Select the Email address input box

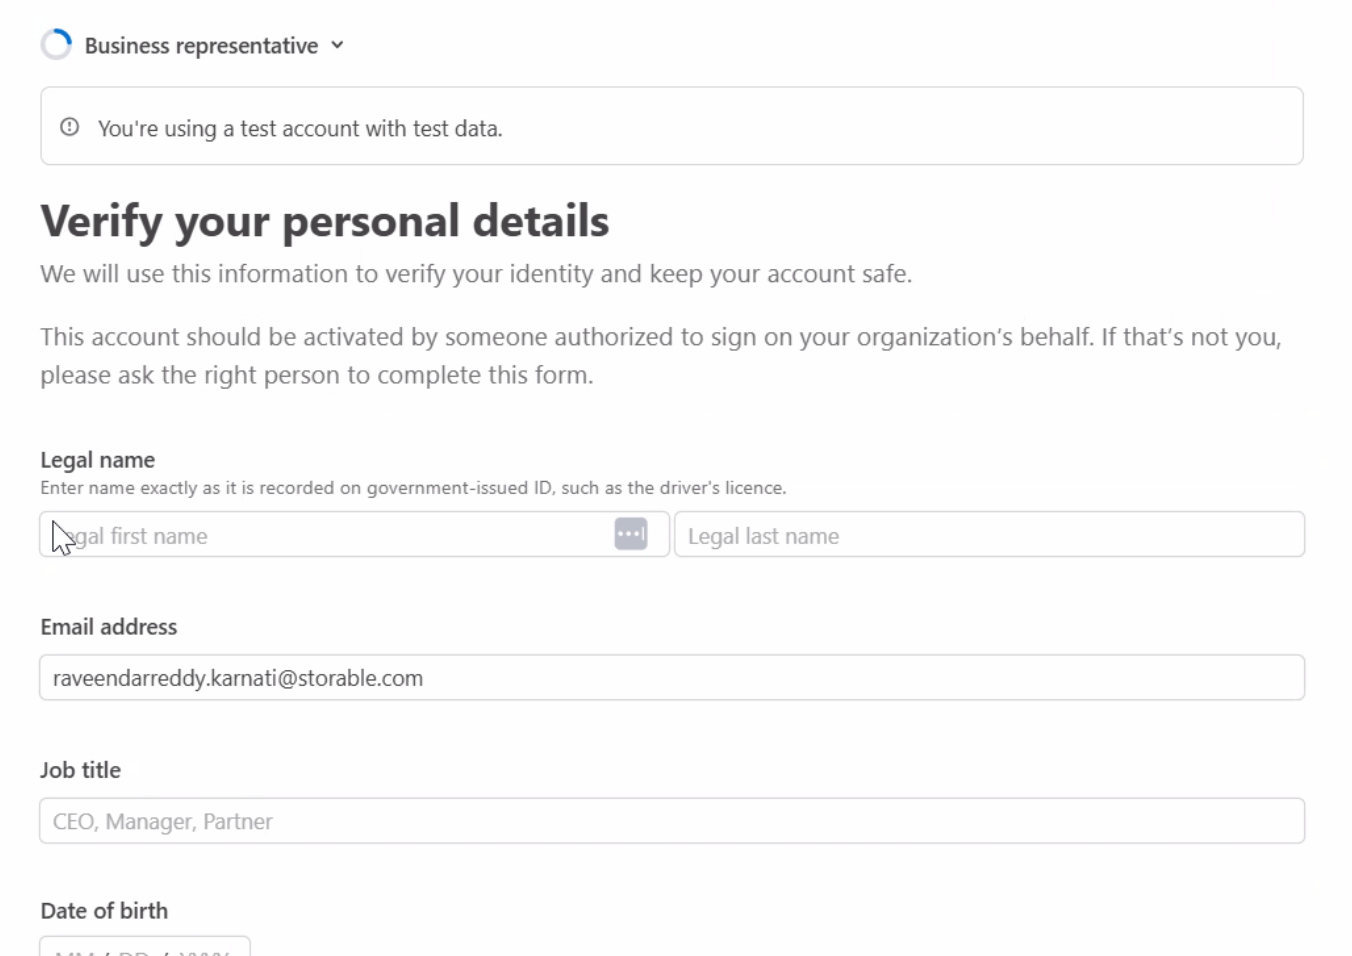(x=671, y=678)
